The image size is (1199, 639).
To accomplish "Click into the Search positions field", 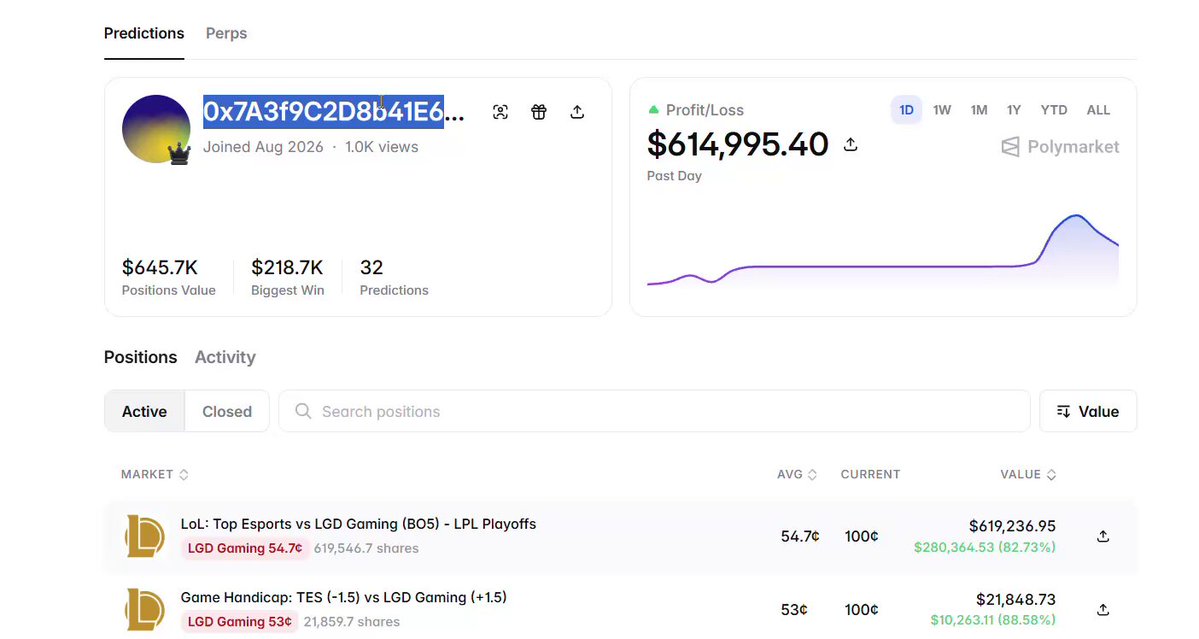I will pyautogui.click(x=655, y=411).
